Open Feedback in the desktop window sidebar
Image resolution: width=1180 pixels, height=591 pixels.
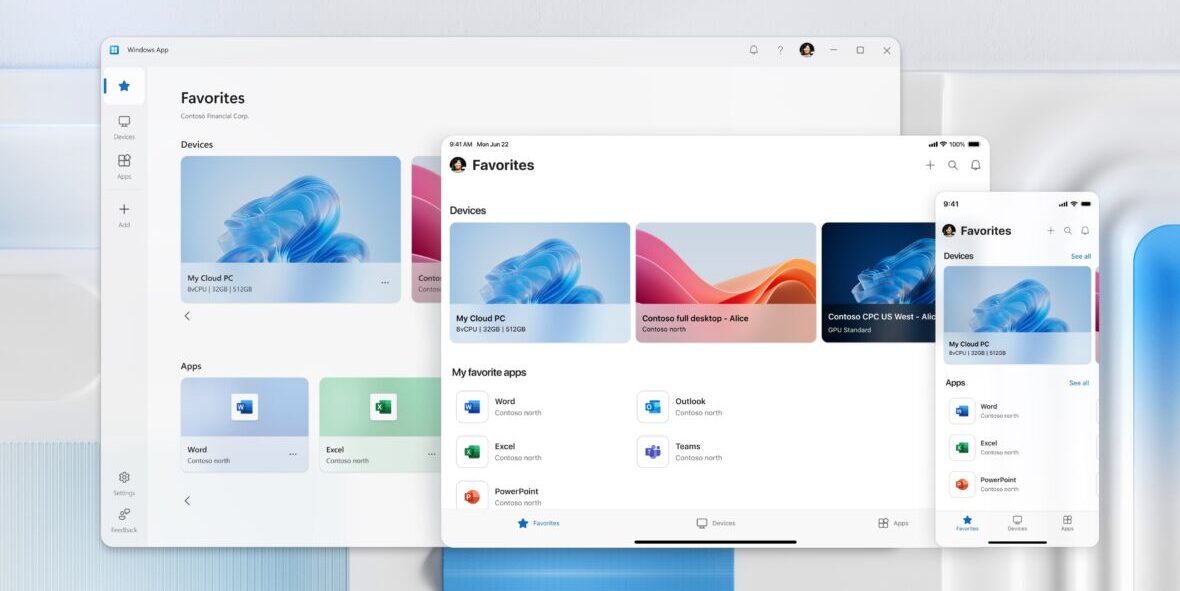(124, 519)
